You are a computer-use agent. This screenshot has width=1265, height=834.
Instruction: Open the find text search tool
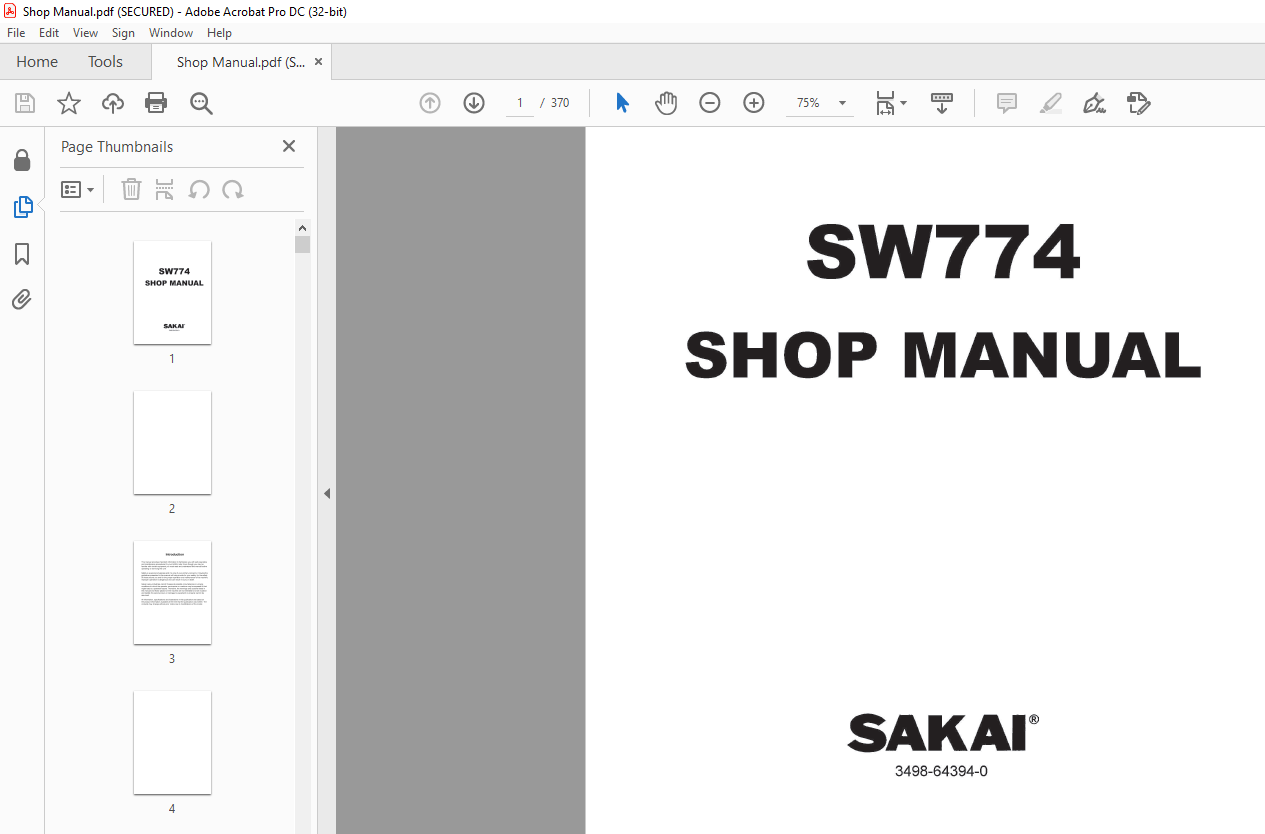201,103
